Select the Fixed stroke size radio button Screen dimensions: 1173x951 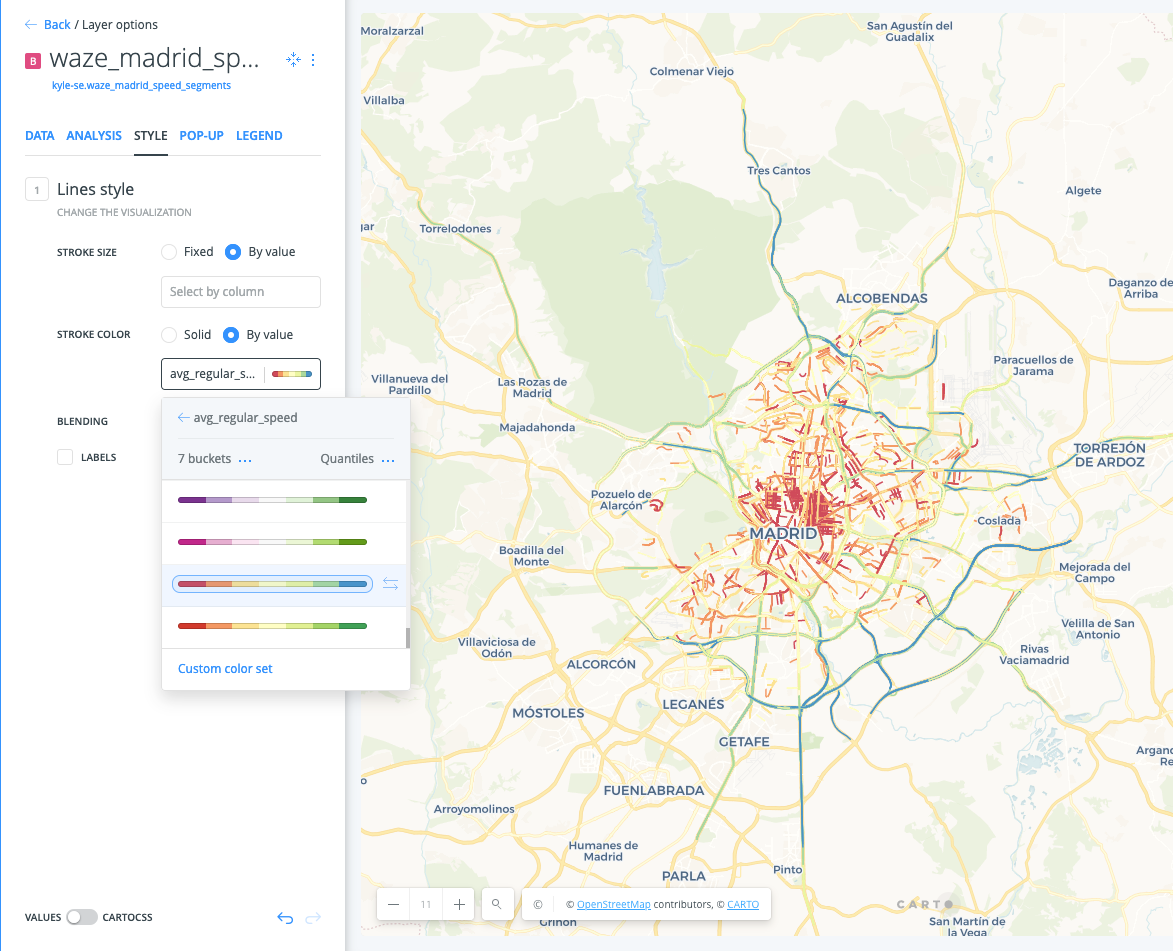pyautogui.click(x=168, y=252)
